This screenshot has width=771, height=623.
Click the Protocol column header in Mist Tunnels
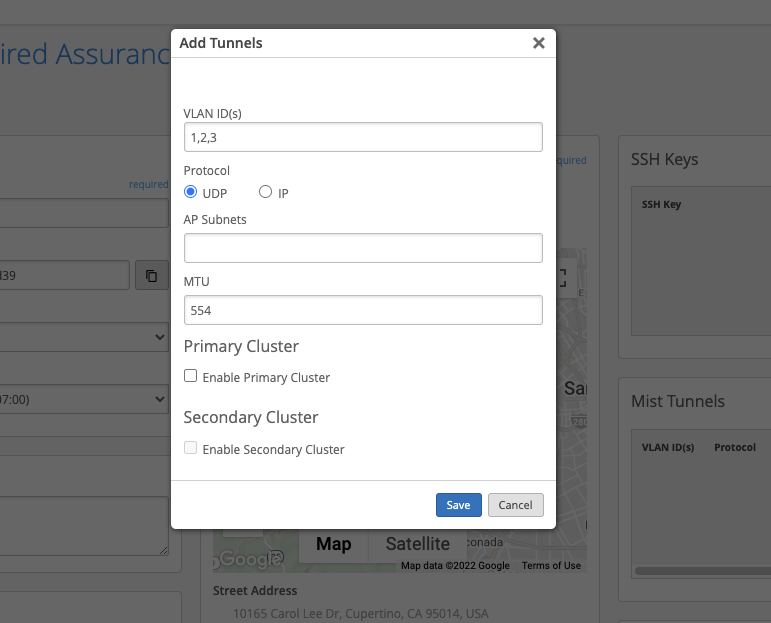click(734, 447)
